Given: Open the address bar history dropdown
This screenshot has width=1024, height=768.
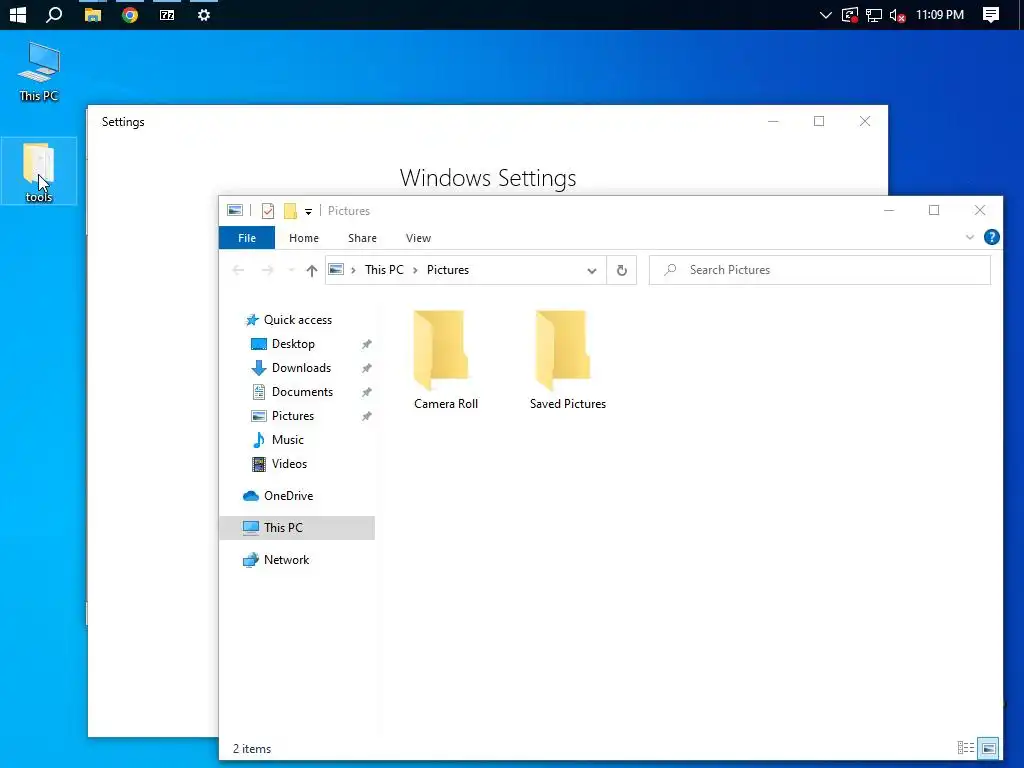Looking at the screenshot, I should click(x=591, y=270).
